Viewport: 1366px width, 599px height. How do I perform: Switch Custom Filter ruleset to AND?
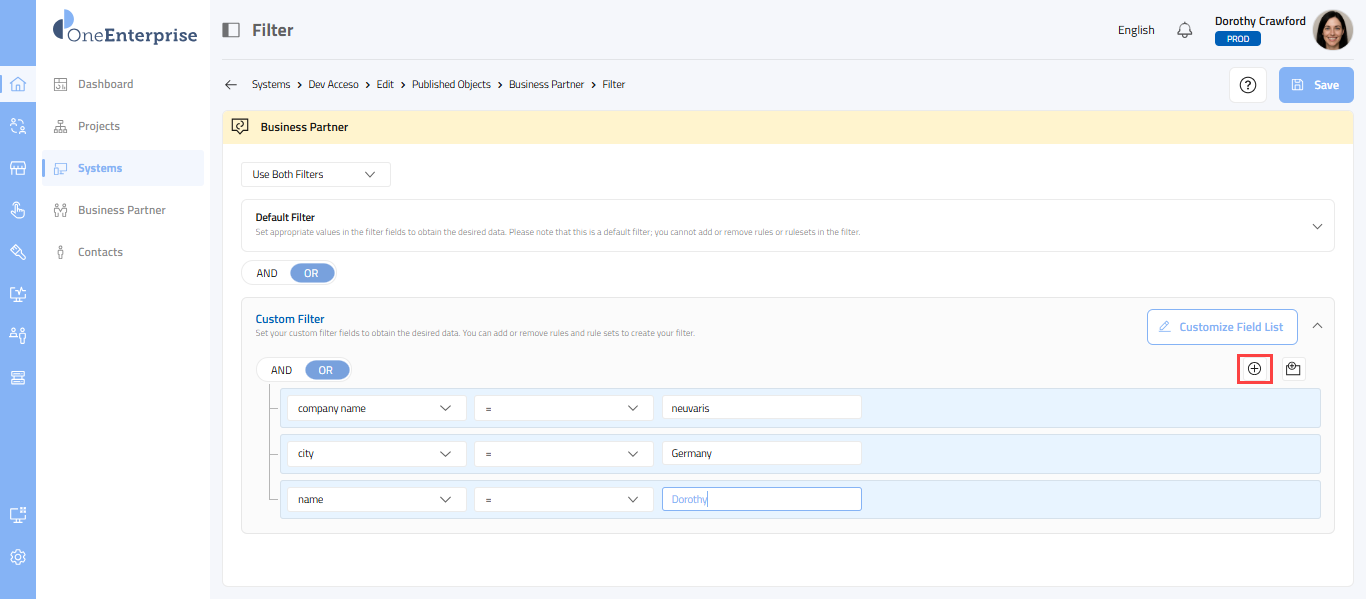click(x=282, y=370)
